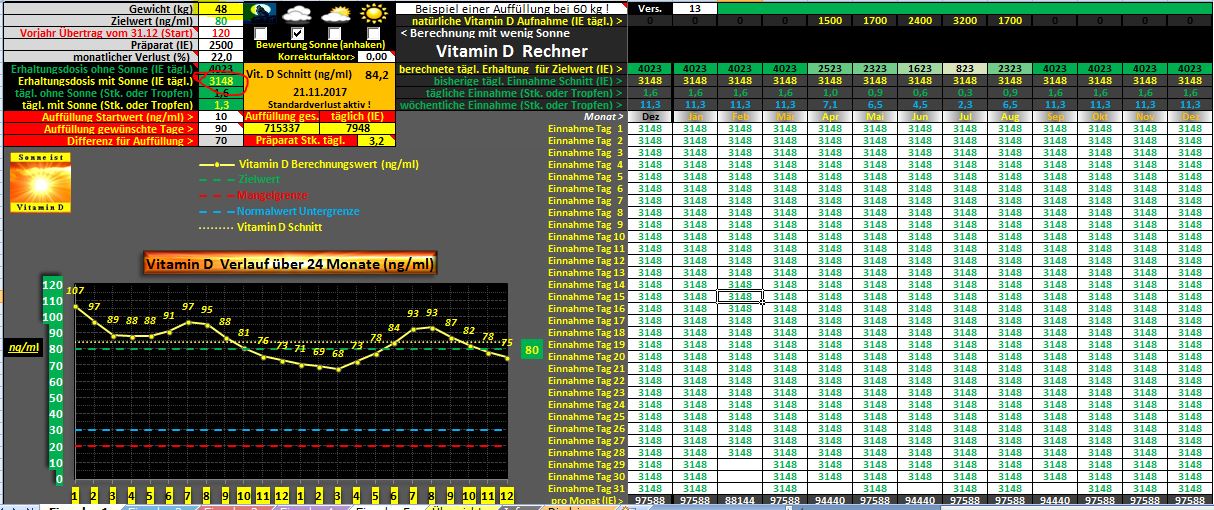Tick the checkbox under the partly sunny icon
1214x510 pixels.
point(336,33)
